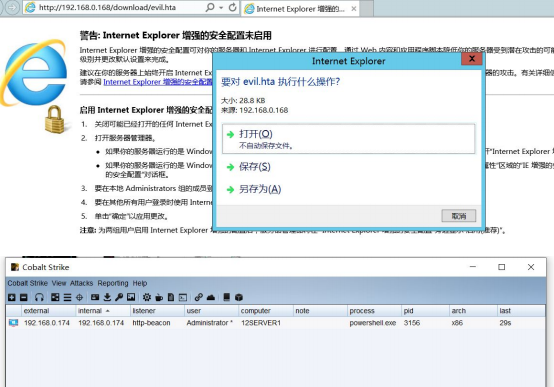Manage web server with the cloud icon

tap(211, 297)
